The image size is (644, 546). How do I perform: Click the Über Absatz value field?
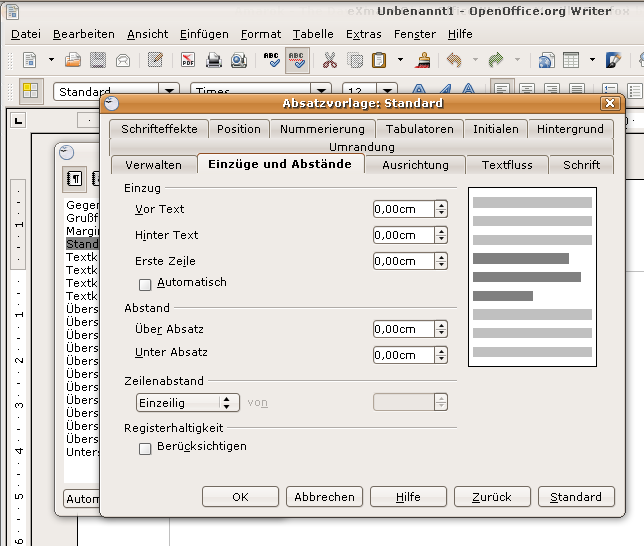(x=404, y=329)
